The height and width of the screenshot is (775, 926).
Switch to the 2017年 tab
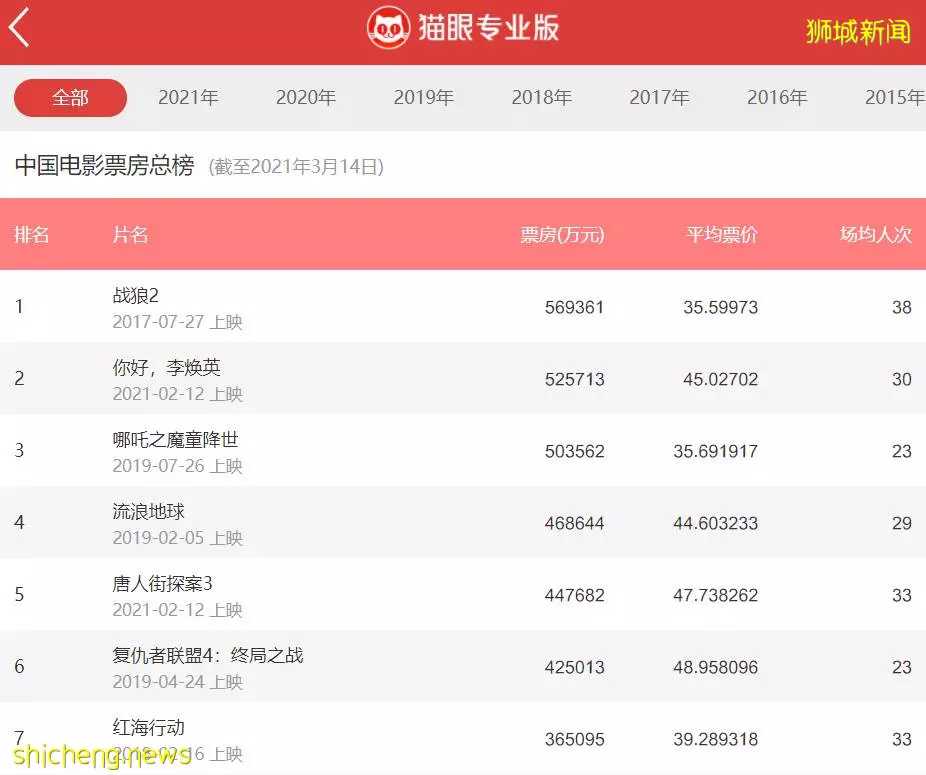[x=659, y=97]
